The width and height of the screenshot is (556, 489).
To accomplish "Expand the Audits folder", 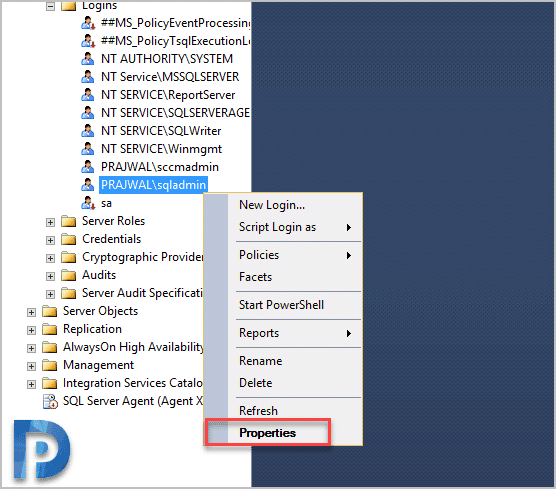I will point(50,276).
